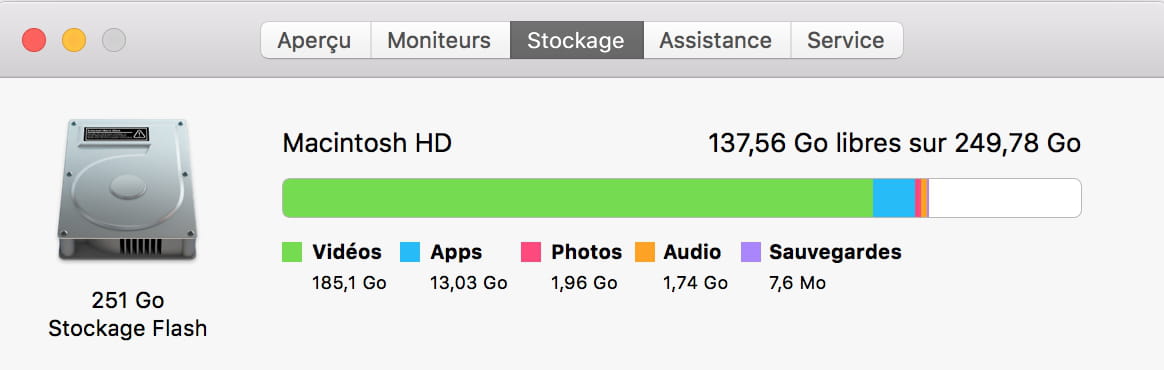Click the Macintosh HD drive icon

127,189
